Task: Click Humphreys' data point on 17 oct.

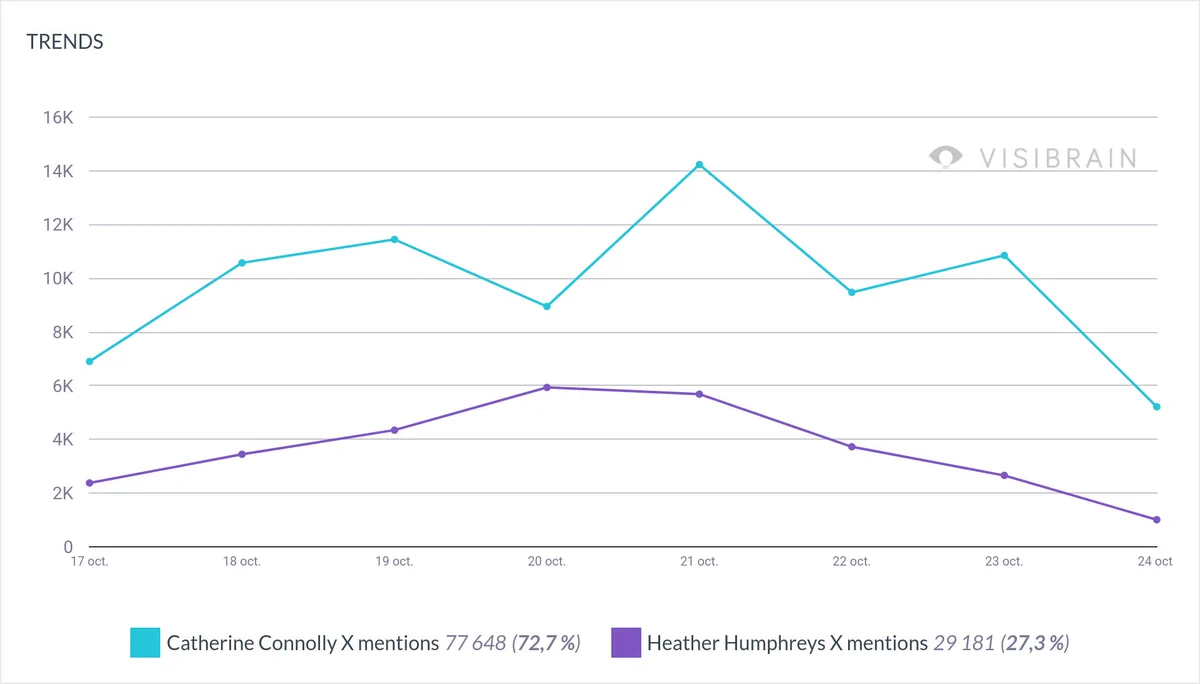Action: [x=90, y=483]
